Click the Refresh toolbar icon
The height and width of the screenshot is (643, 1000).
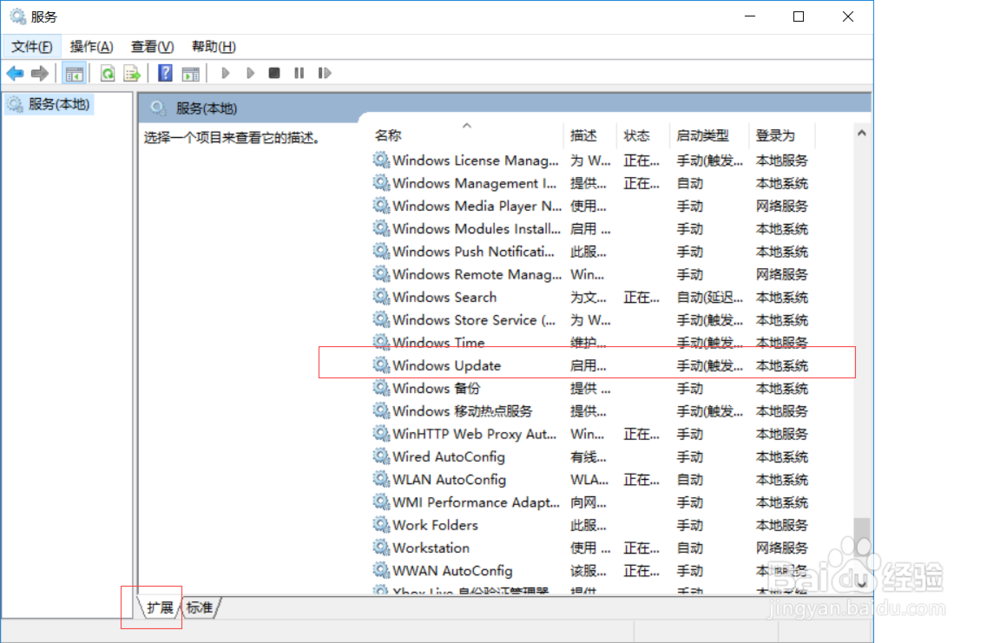tap(108, 73)
